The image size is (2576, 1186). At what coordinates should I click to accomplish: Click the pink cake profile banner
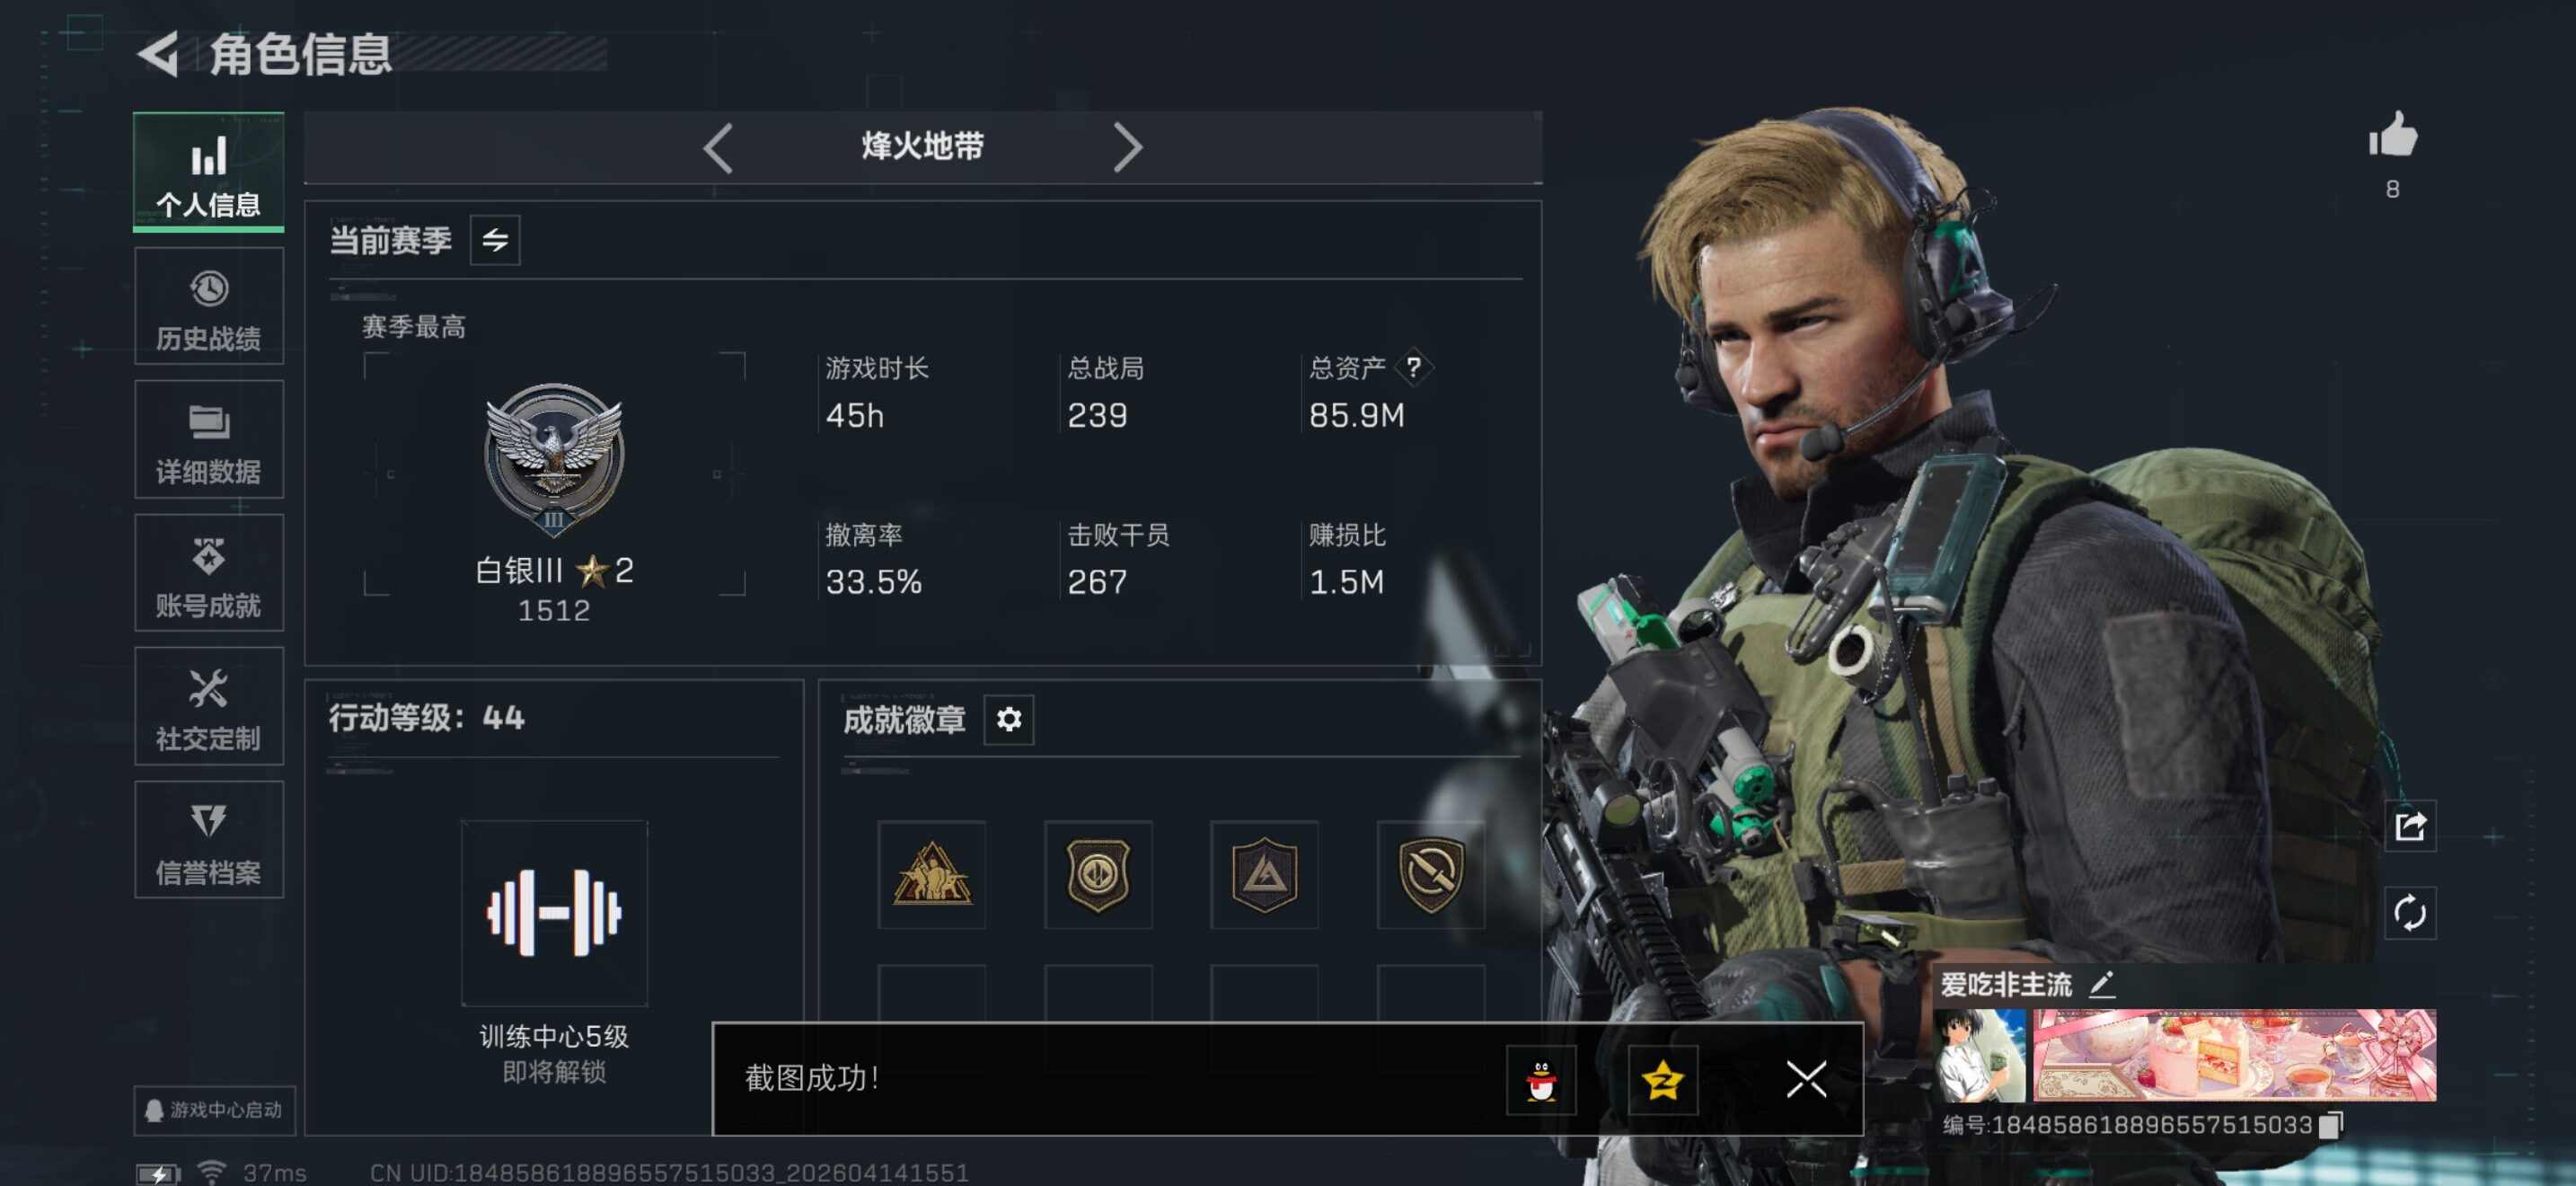[x=2234, y=1055]
